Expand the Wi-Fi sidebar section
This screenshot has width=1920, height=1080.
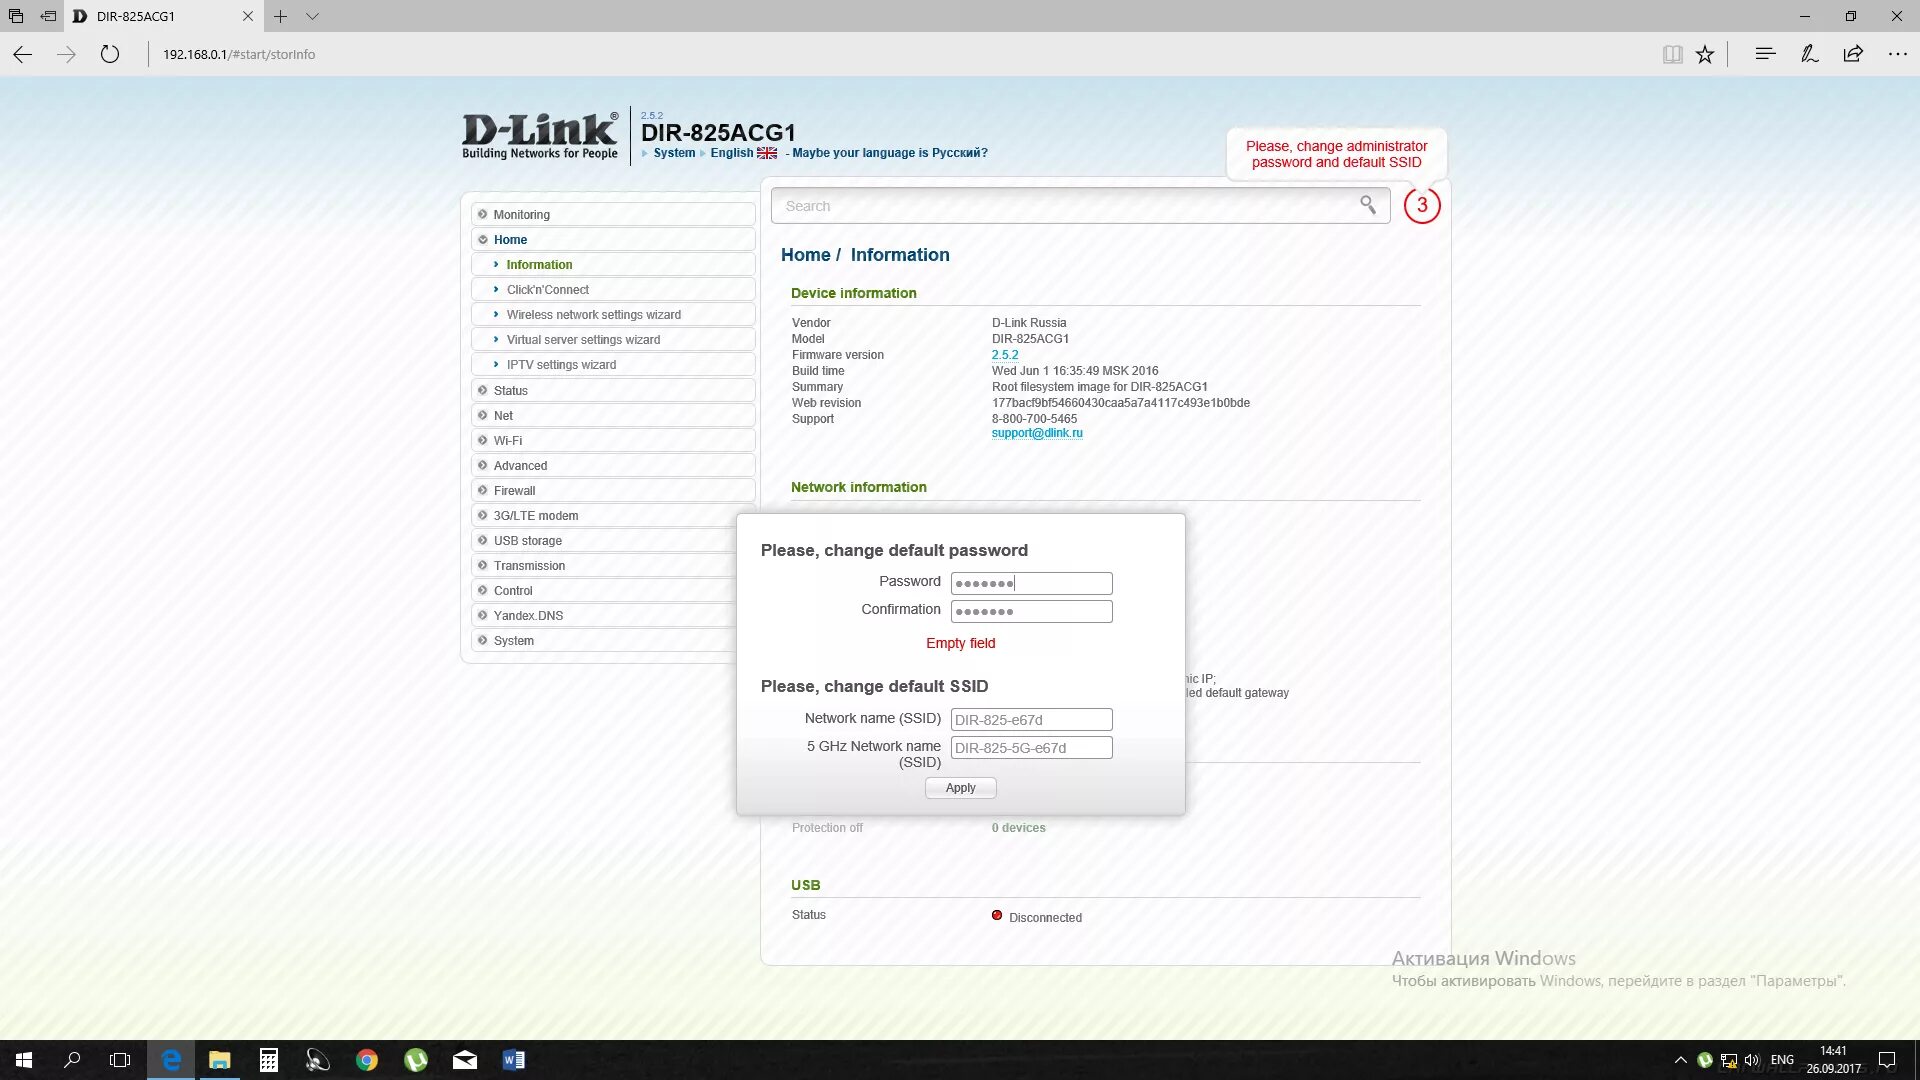click(x=507, y=440)
